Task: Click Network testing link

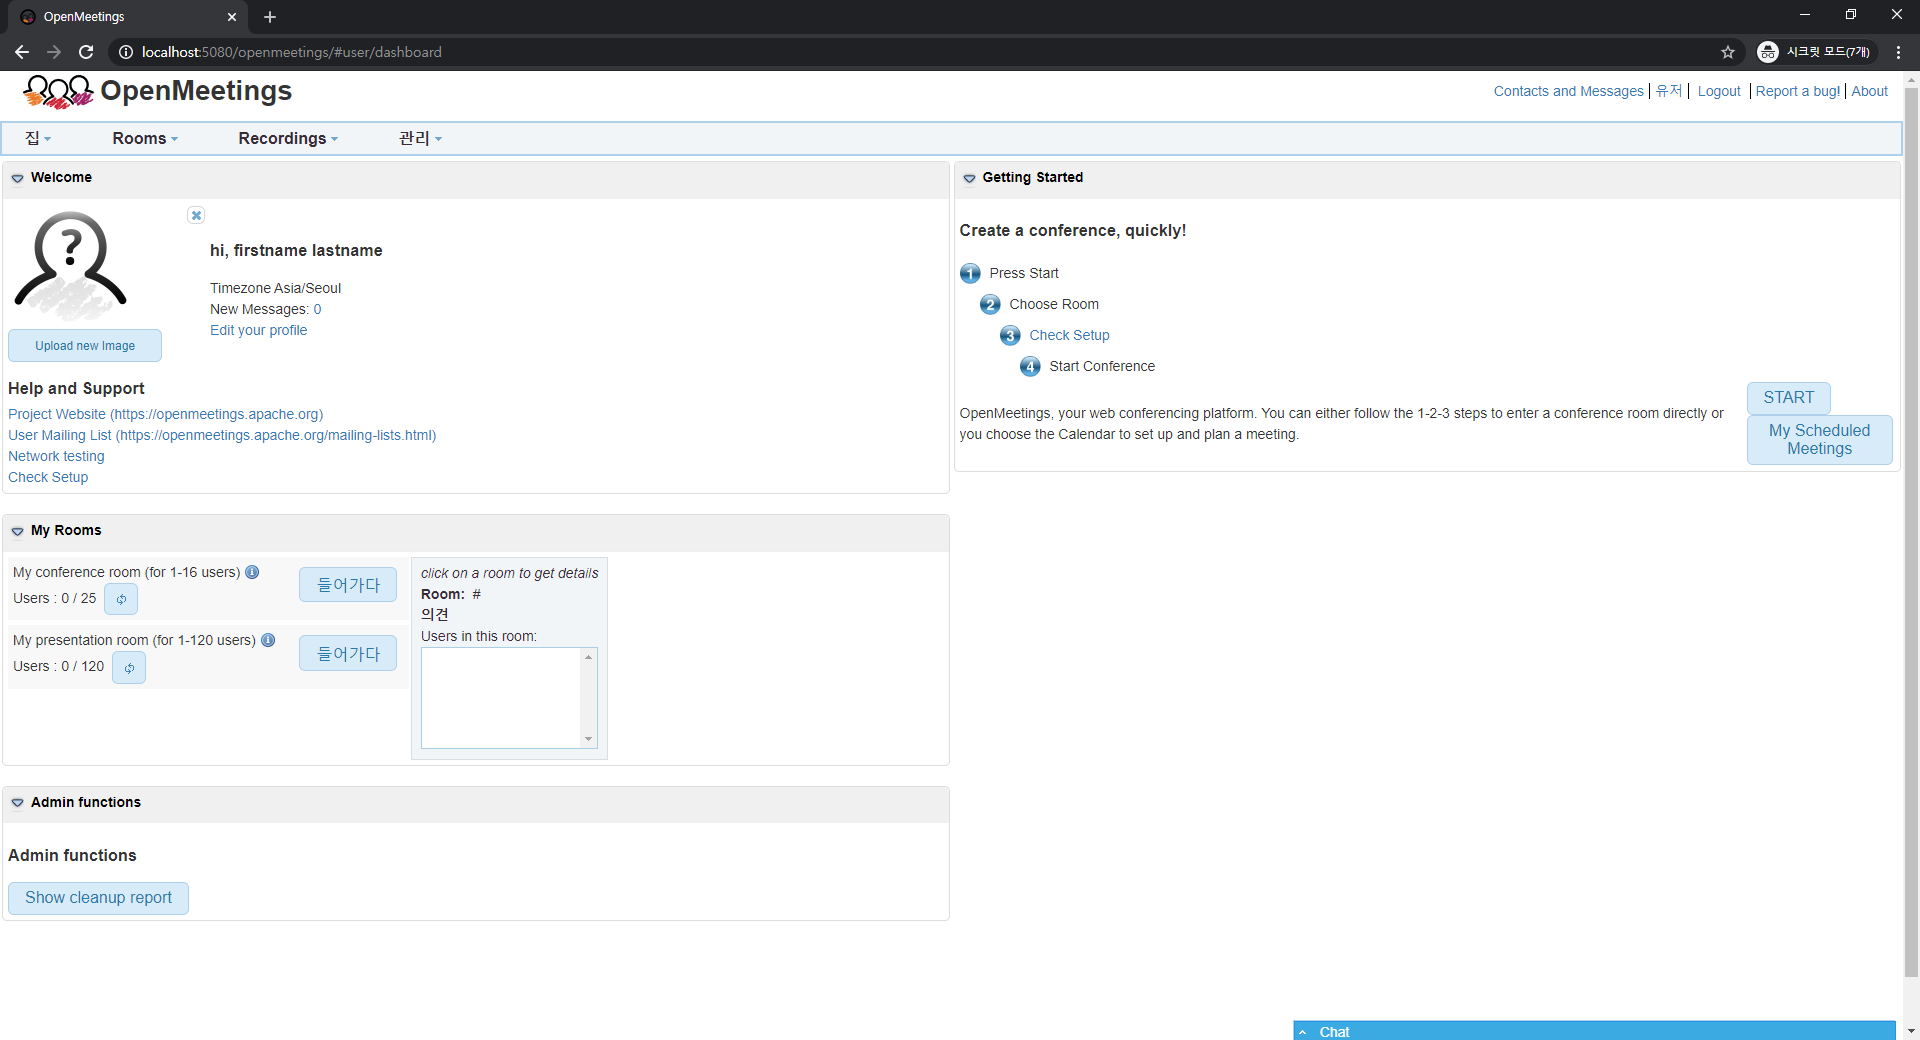Action: coord(56,456)
